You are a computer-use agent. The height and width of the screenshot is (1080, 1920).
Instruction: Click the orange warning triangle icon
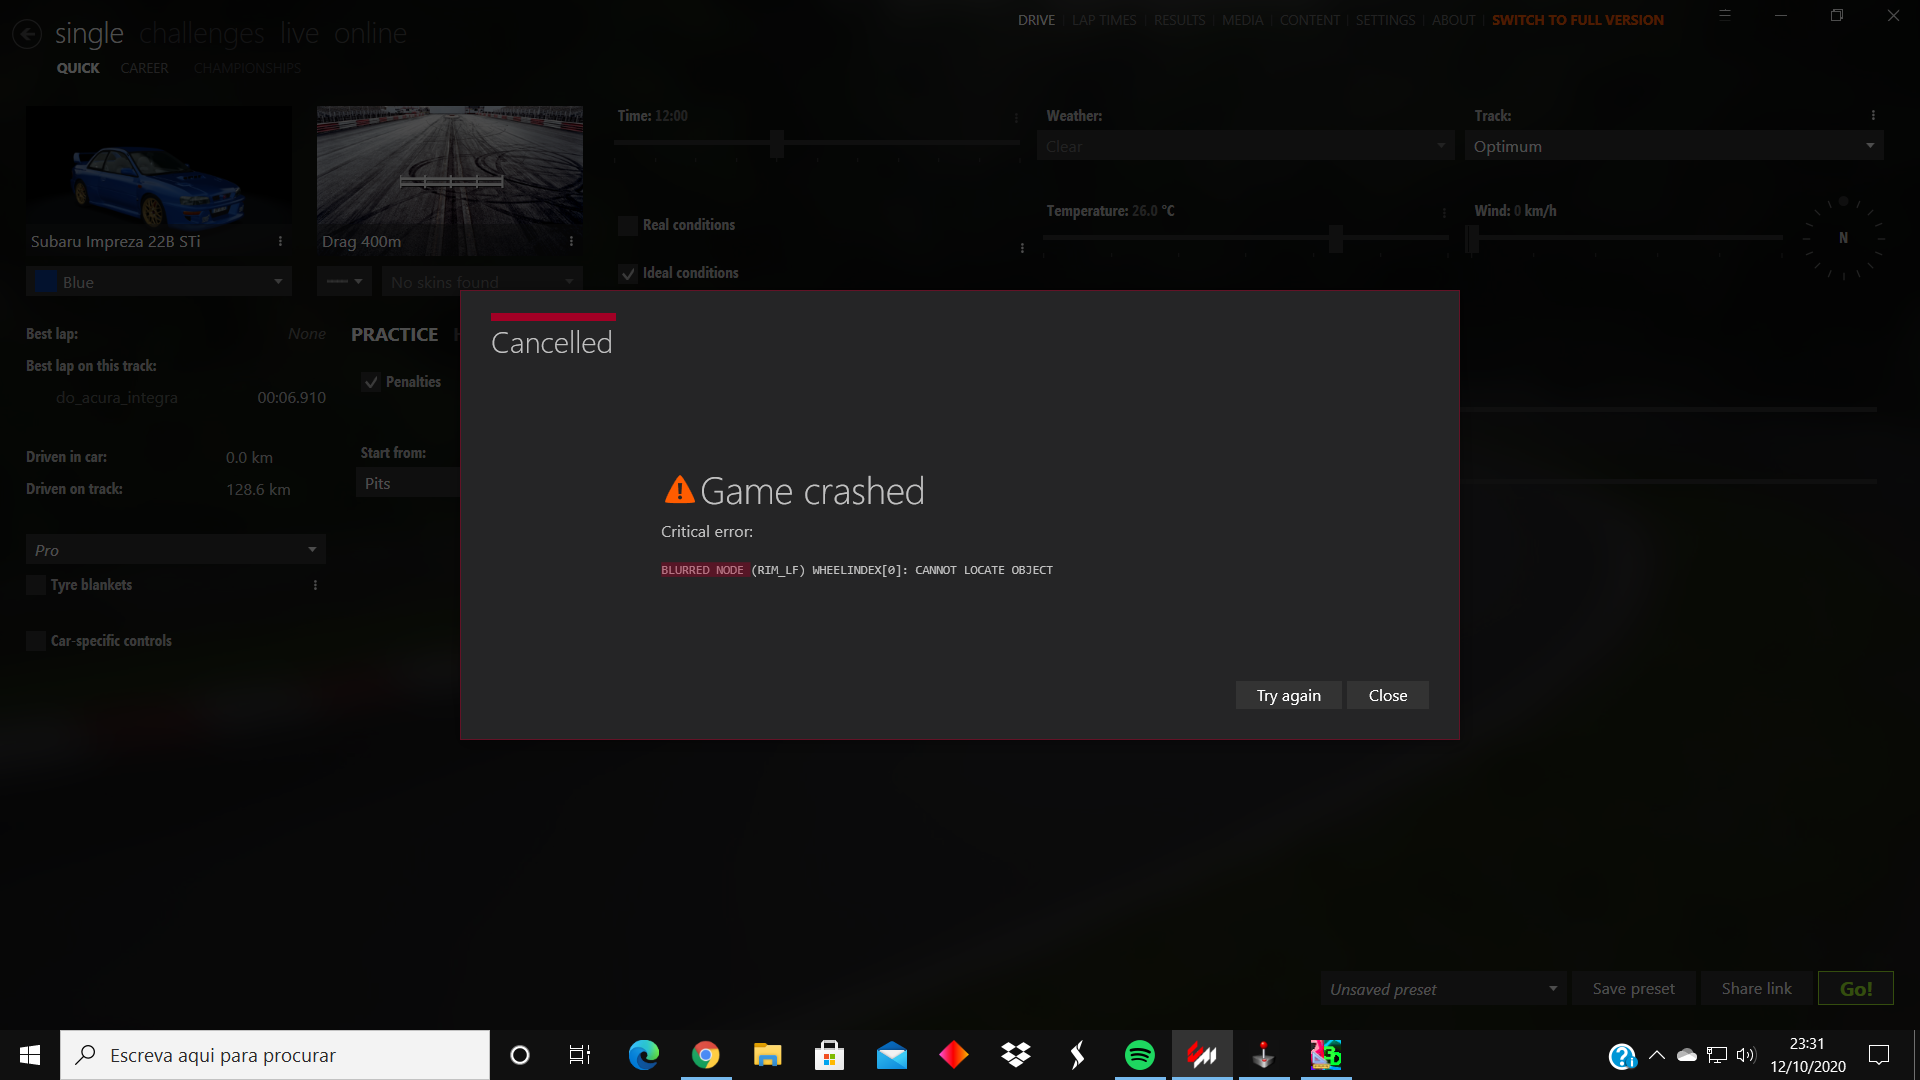pyautogui.click(x=679, y=490)
